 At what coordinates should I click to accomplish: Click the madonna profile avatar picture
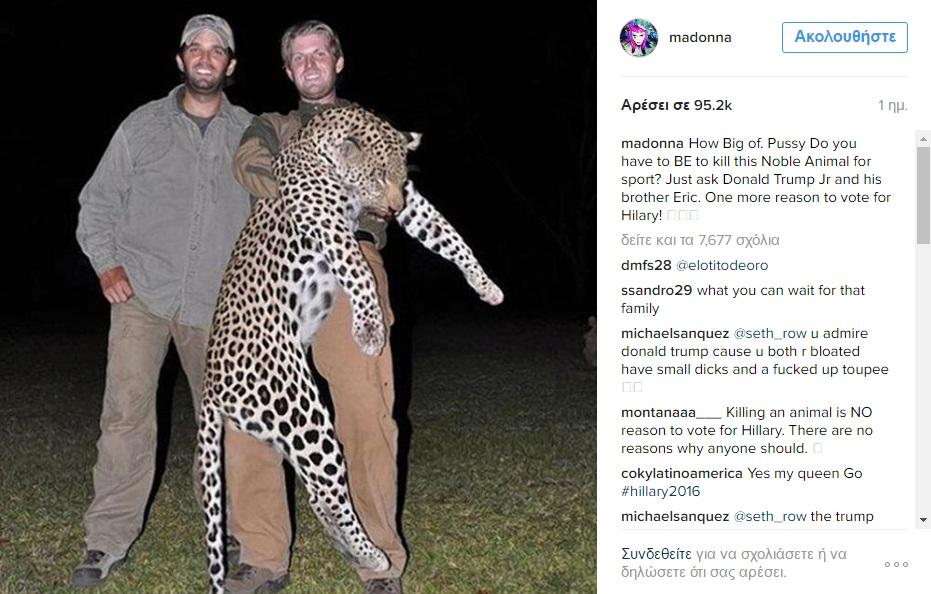click(638, 38)
